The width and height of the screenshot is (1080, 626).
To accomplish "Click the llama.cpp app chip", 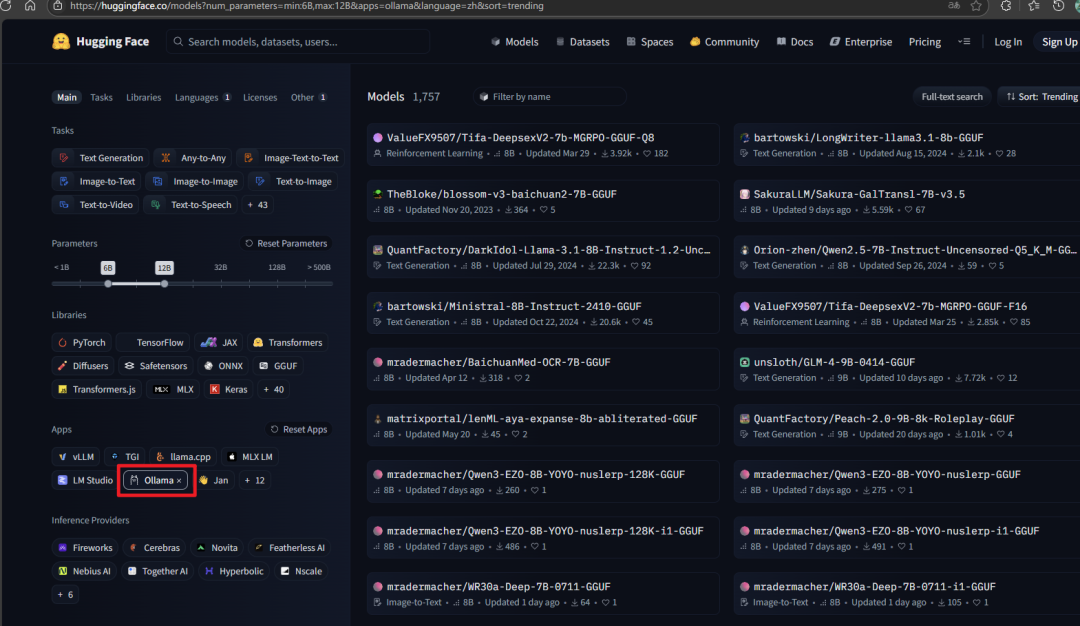I will pyautogui.click(x=183, y=457).
